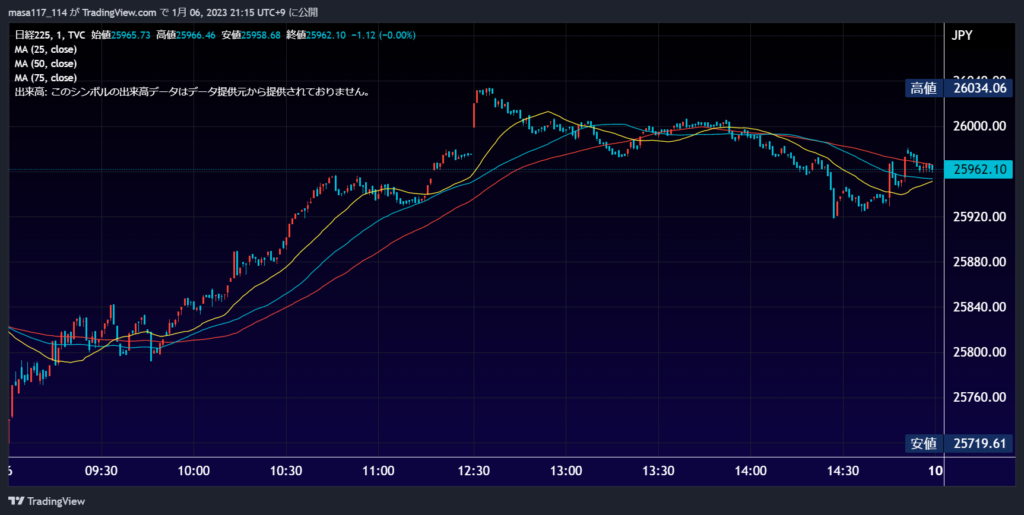This screenshot has width=1024, height=515.
Task: Click the 14:00 time axis label
Action: click(750, 471)
